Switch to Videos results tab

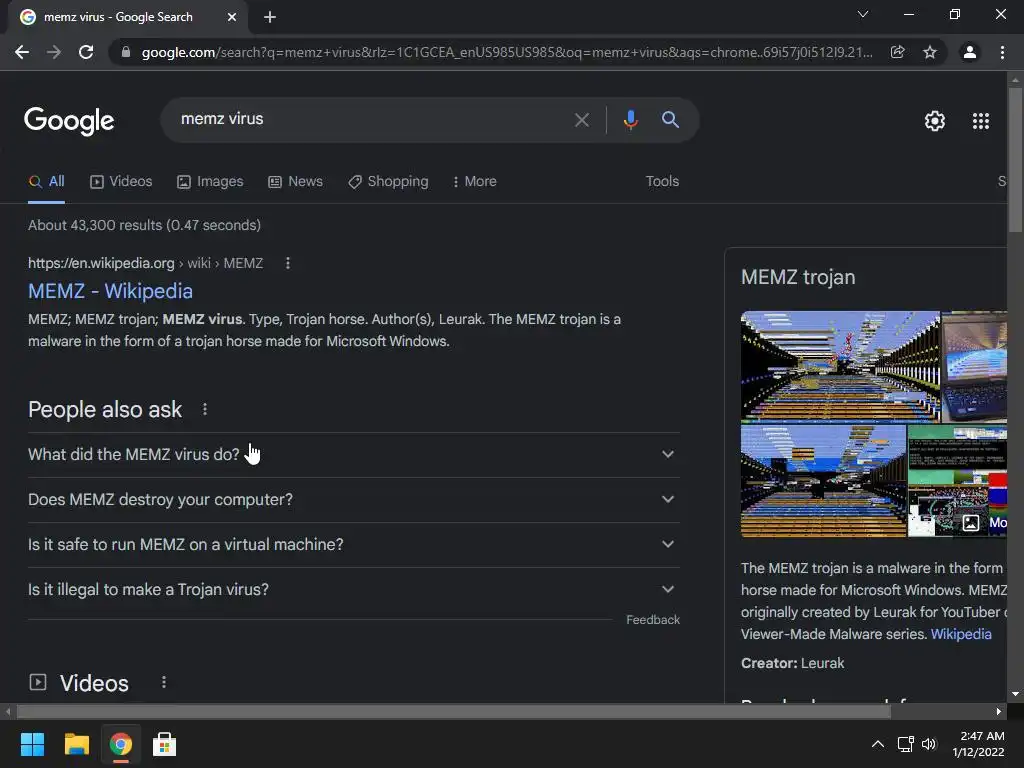121,182
